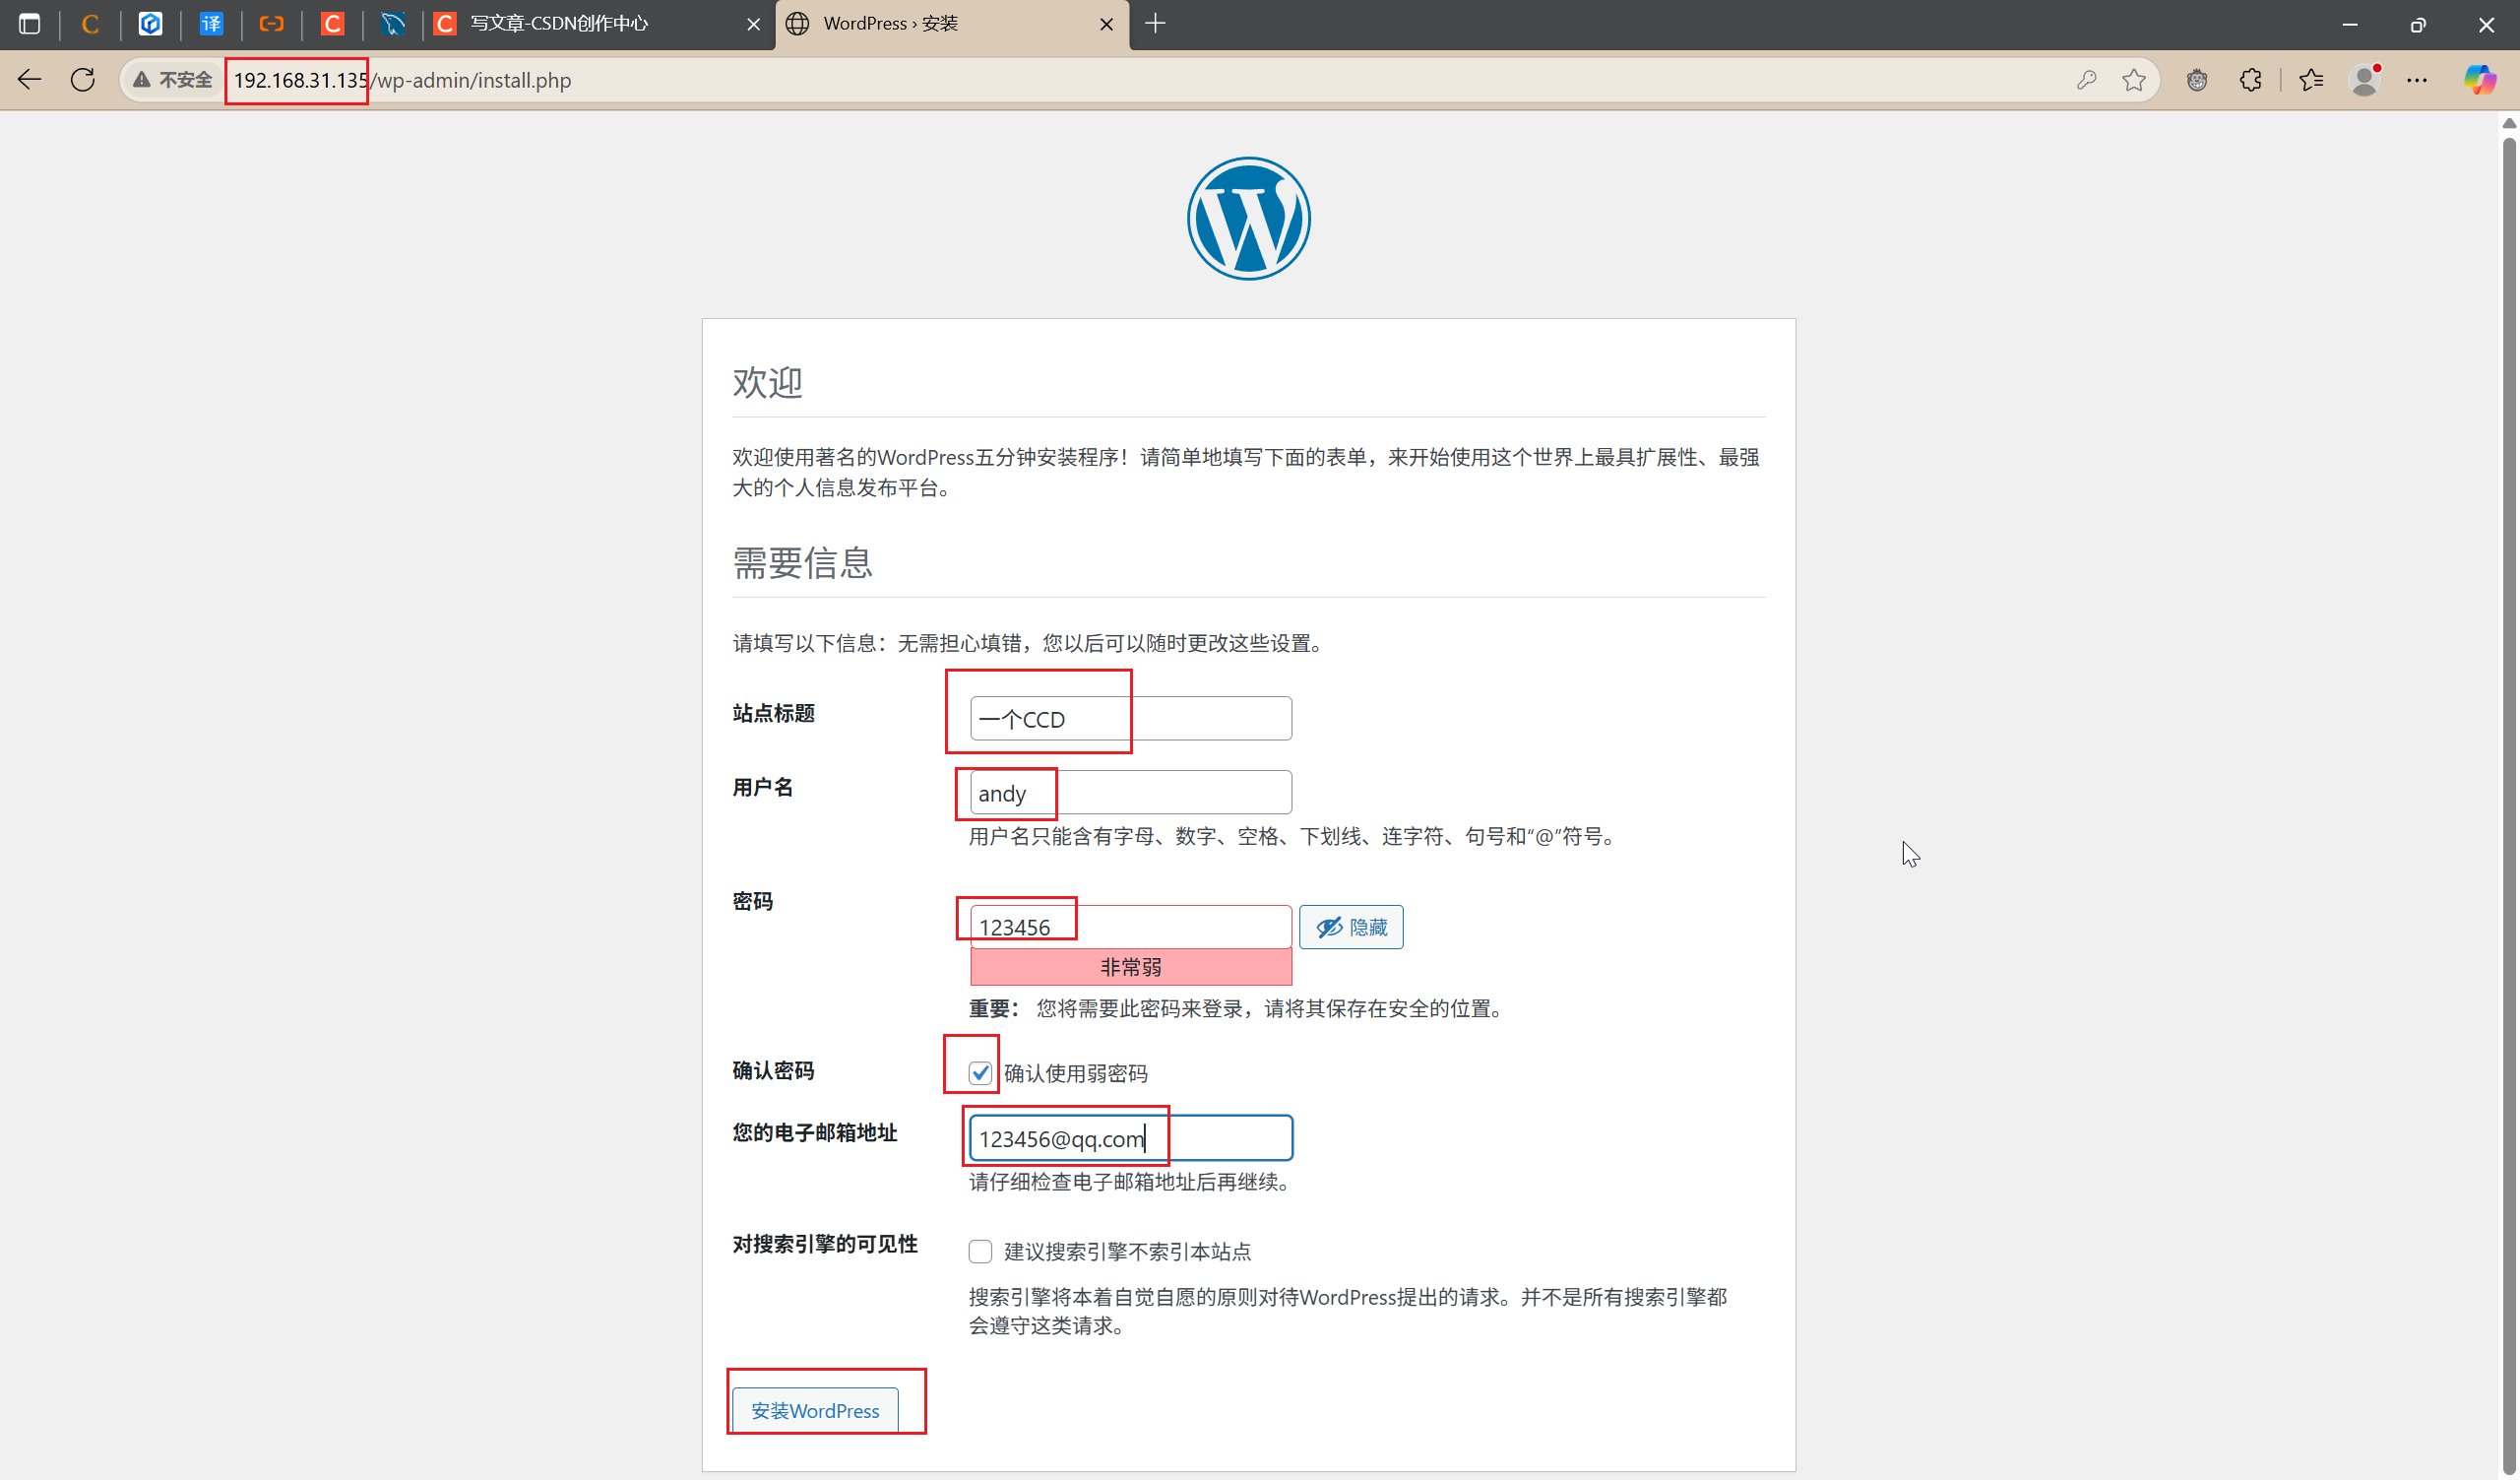Click the Tampermonkey extension icon
Image resolution: width=2520 pixels, height=1480 pixels.
(2197, 80)
